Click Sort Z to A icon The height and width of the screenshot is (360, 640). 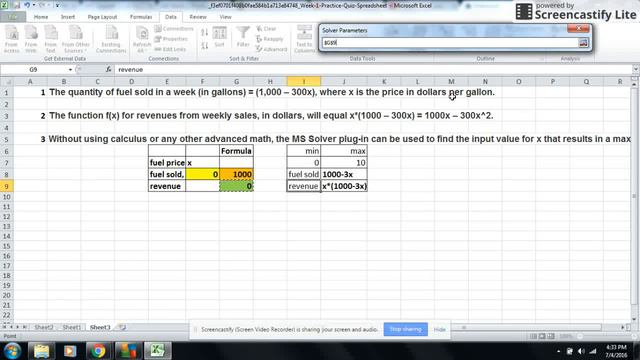204,45
